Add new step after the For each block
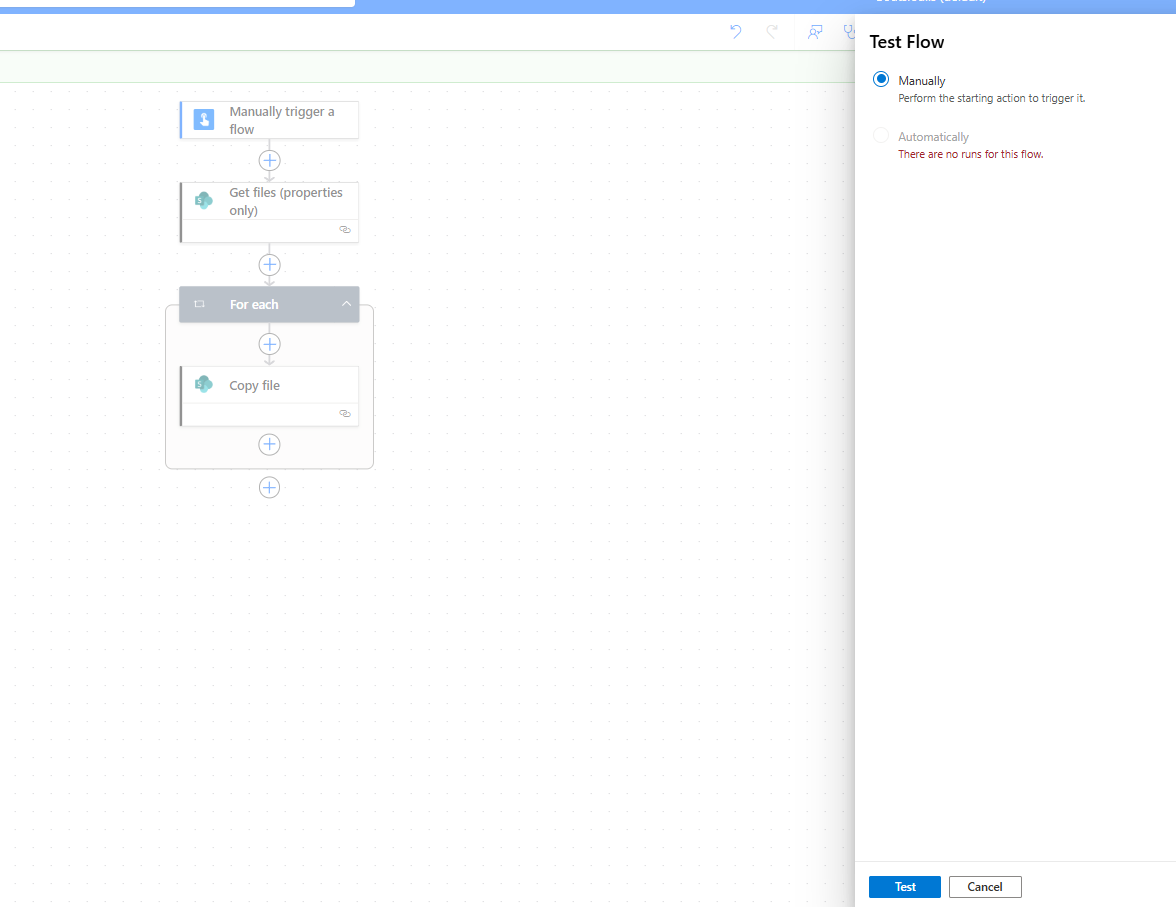The height and width of the screenshot is (907, 1176). click(269, 487)
